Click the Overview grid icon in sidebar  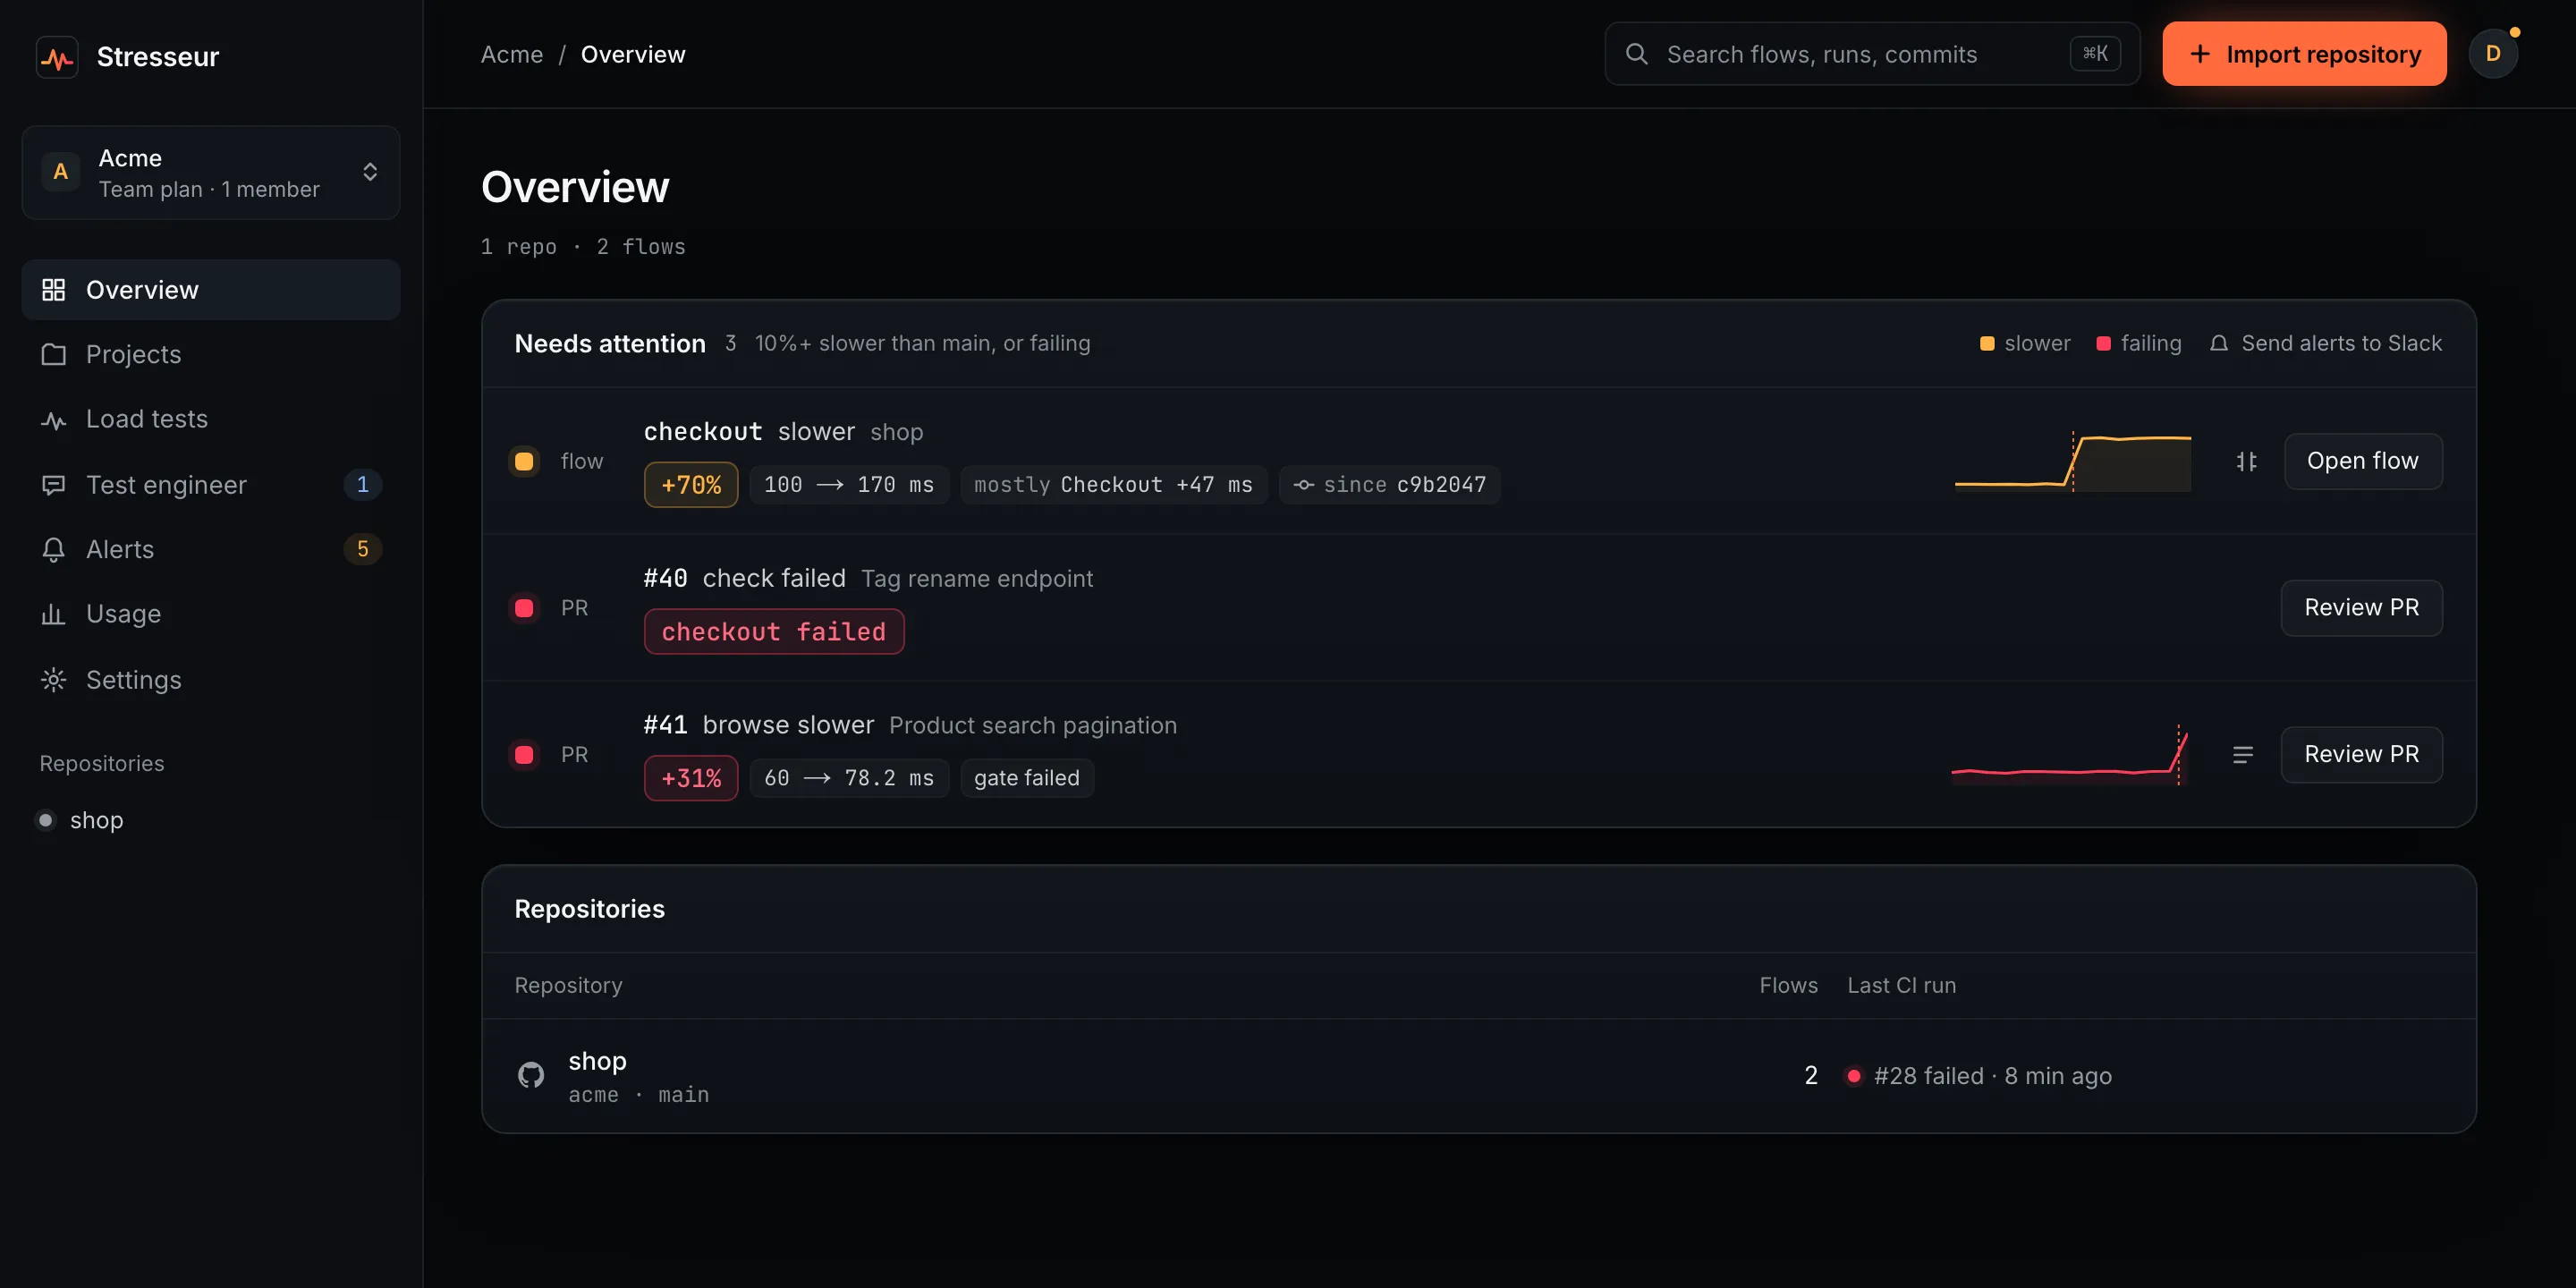tap(54, 290)
